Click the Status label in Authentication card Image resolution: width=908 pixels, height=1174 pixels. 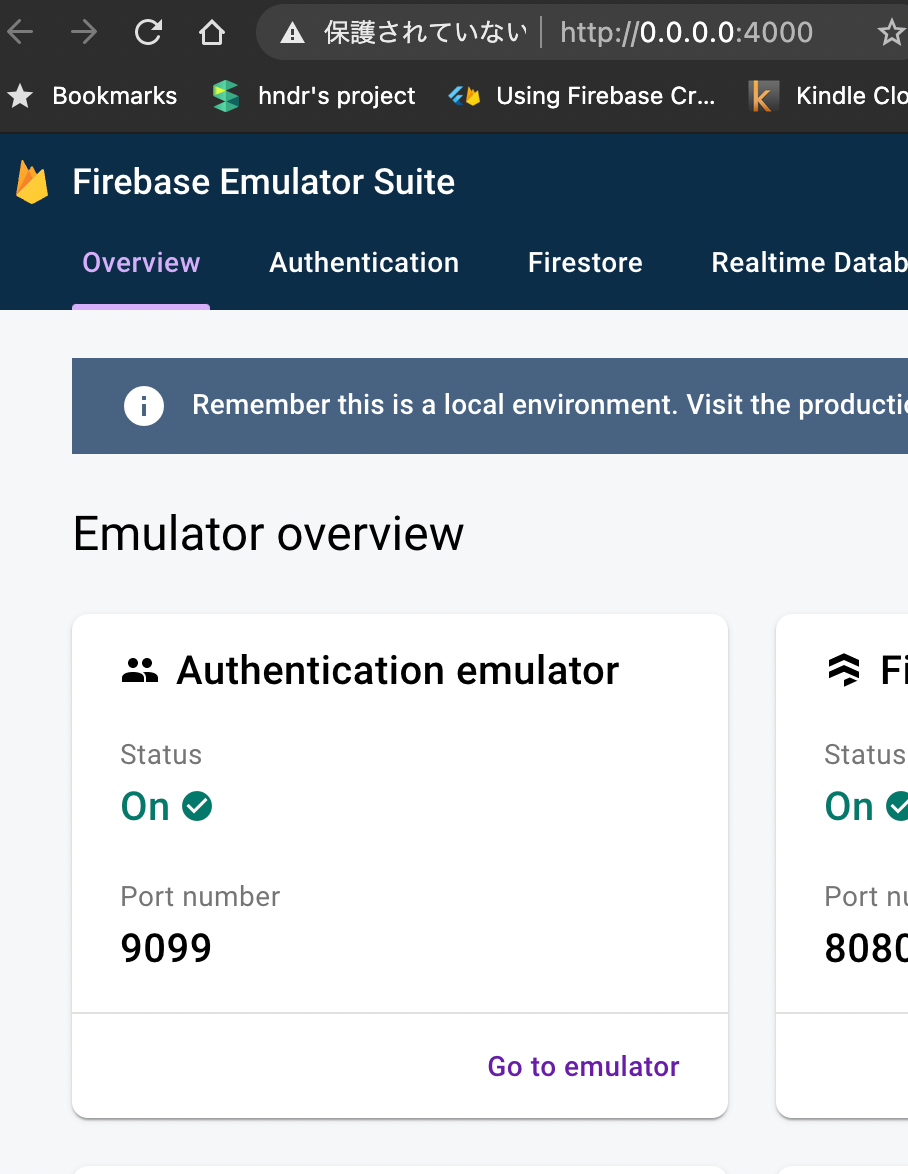(x=161, y=754)
